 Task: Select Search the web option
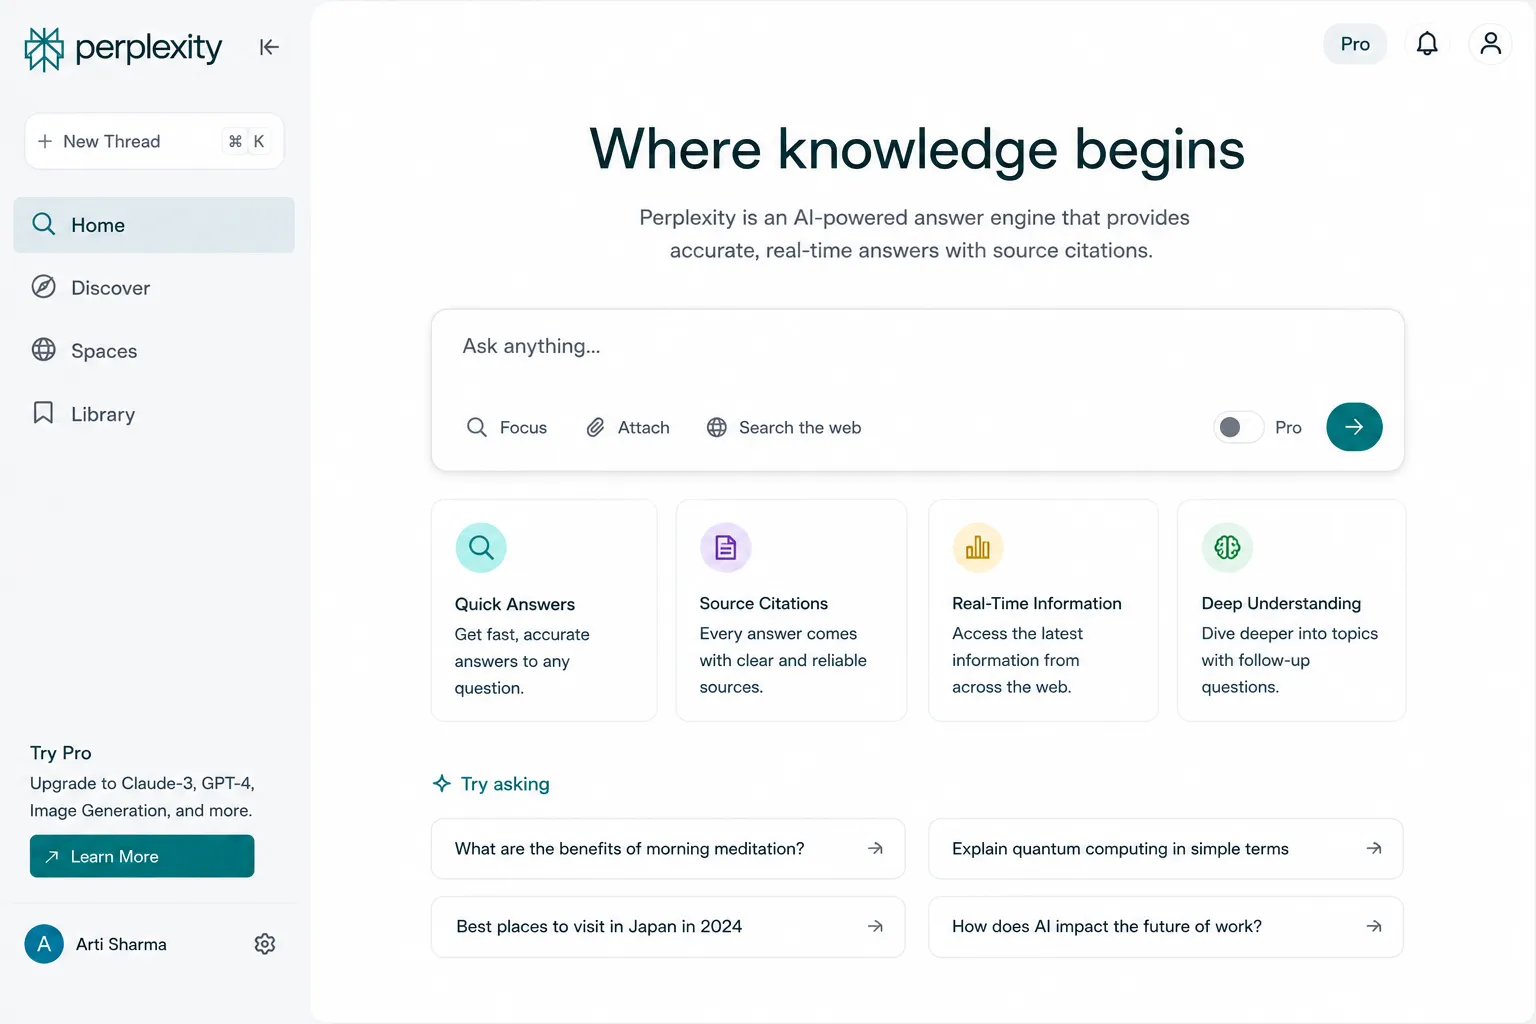(784, 428)
